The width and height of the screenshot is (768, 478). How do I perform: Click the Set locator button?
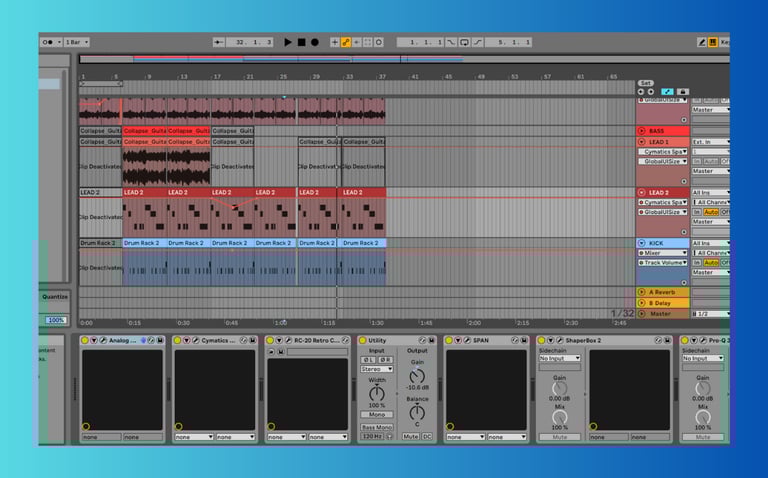646,83
